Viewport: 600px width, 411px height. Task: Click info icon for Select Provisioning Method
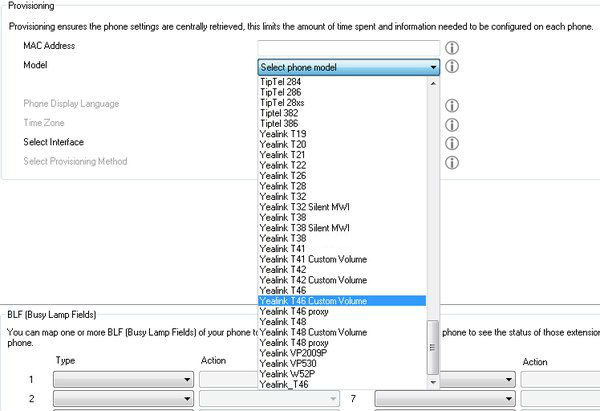[x=451, y=162]
